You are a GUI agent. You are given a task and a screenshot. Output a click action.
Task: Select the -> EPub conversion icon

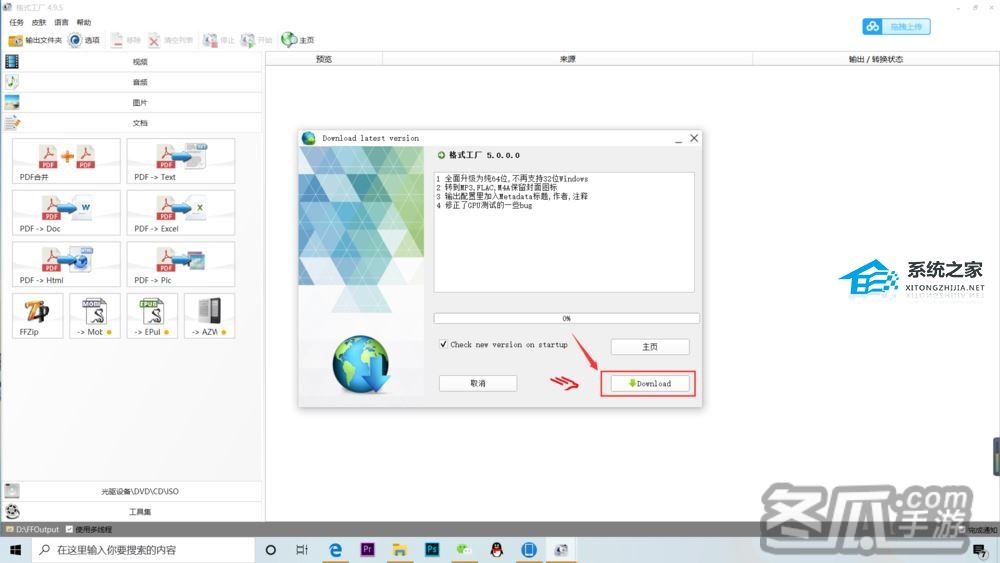(x=152, y=315)
